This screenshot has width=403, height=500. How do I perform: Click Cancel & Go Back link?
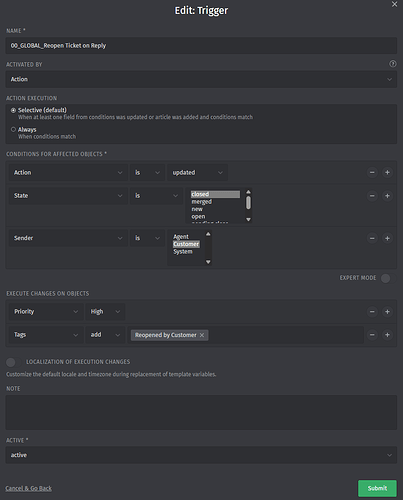click(29, 488)
